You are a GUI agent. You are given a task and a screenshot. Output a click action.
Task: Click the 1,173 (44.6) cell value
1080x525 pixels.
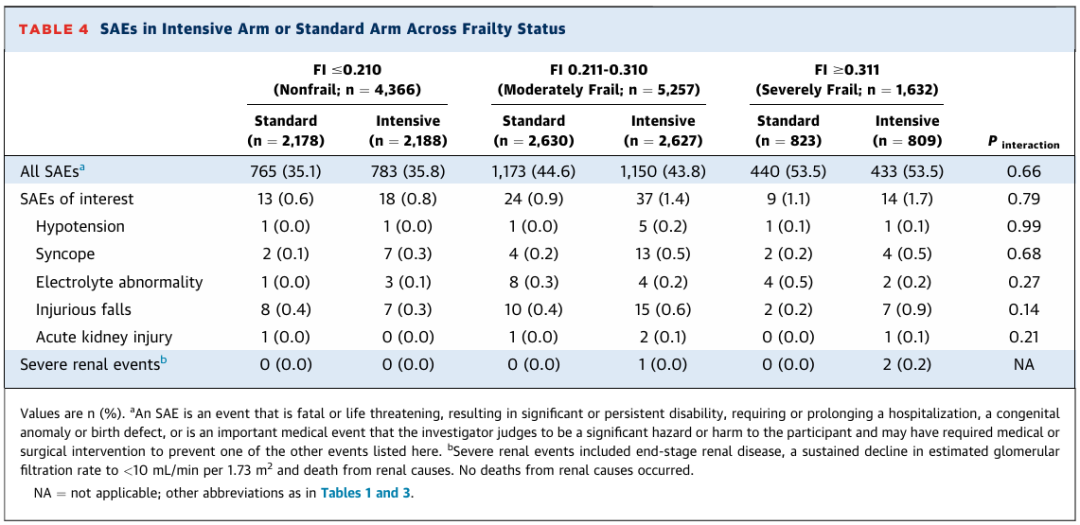pos(533,171)
